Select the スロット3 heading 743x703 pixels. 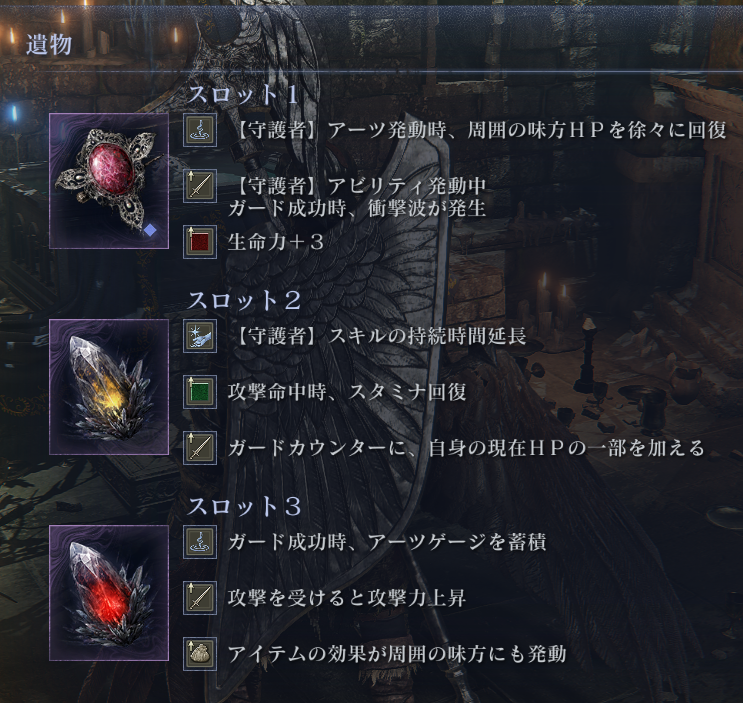[x=245, y=506]
